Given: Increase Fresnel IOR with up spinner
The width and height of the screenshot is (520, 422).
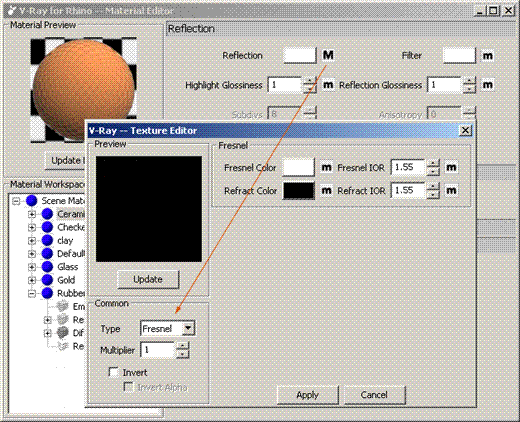Looking at the screenshot, I should pyautogui.click(x=433, y=164).
